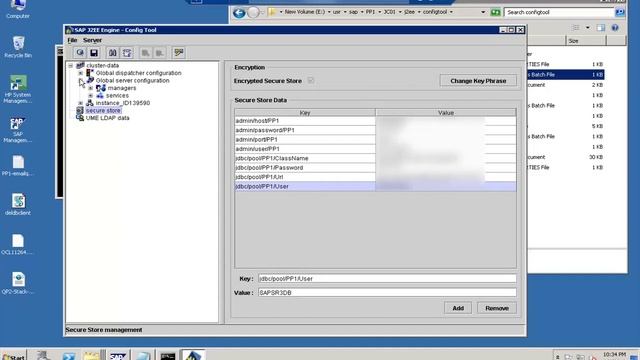Expand the services tree node
This screenshot has width=640, height=360.
[91, 96]
